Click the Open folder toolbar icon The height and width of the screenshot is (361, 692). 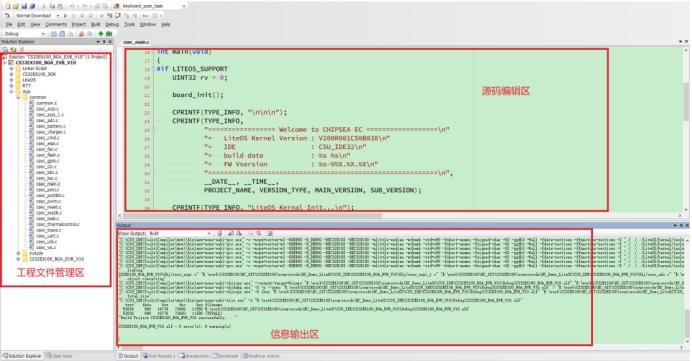(16, 6)
